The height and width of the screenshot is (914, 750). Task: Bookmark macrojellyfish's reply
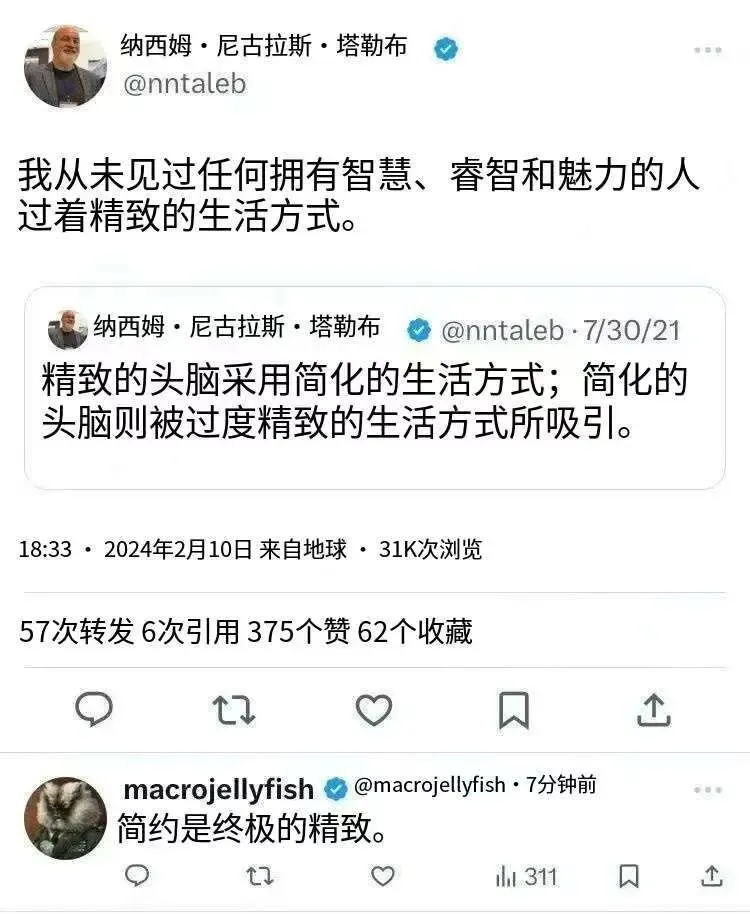point(629,876)
